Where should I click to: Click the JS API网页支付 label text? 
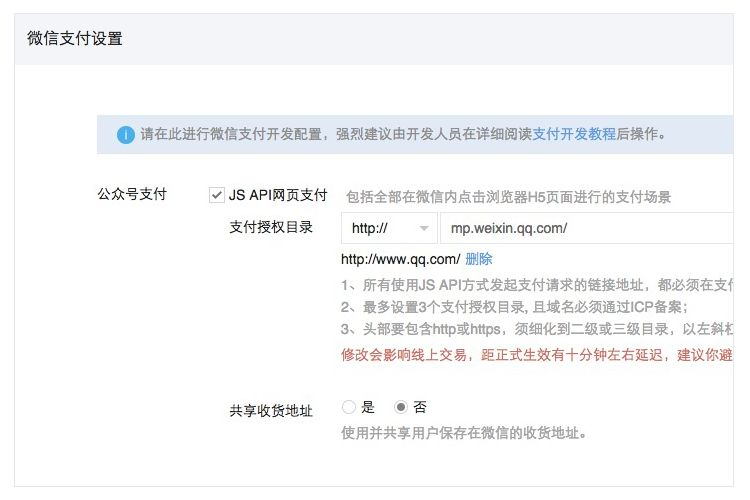(278, 195)
